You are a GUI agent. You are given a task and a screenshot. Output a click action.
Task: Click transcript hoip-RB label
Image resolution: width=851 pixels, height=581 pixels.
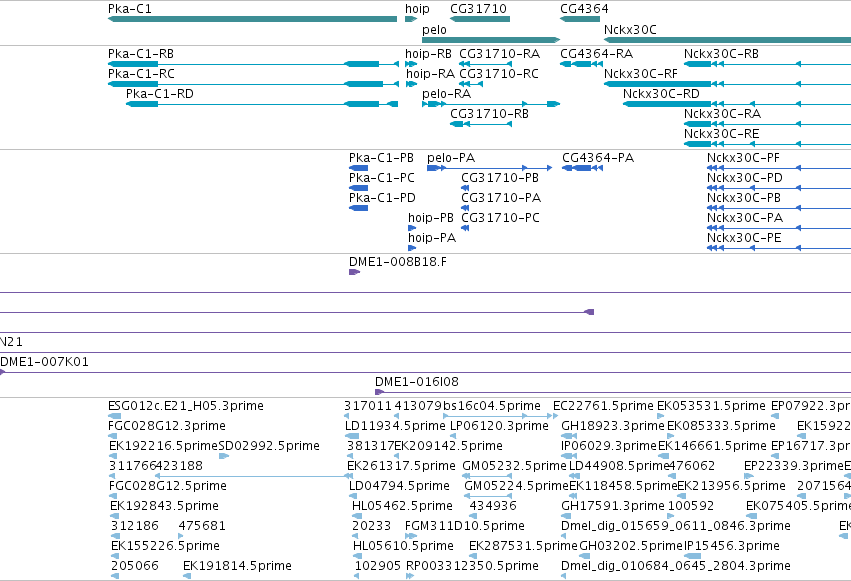click(x=428, y=54)
